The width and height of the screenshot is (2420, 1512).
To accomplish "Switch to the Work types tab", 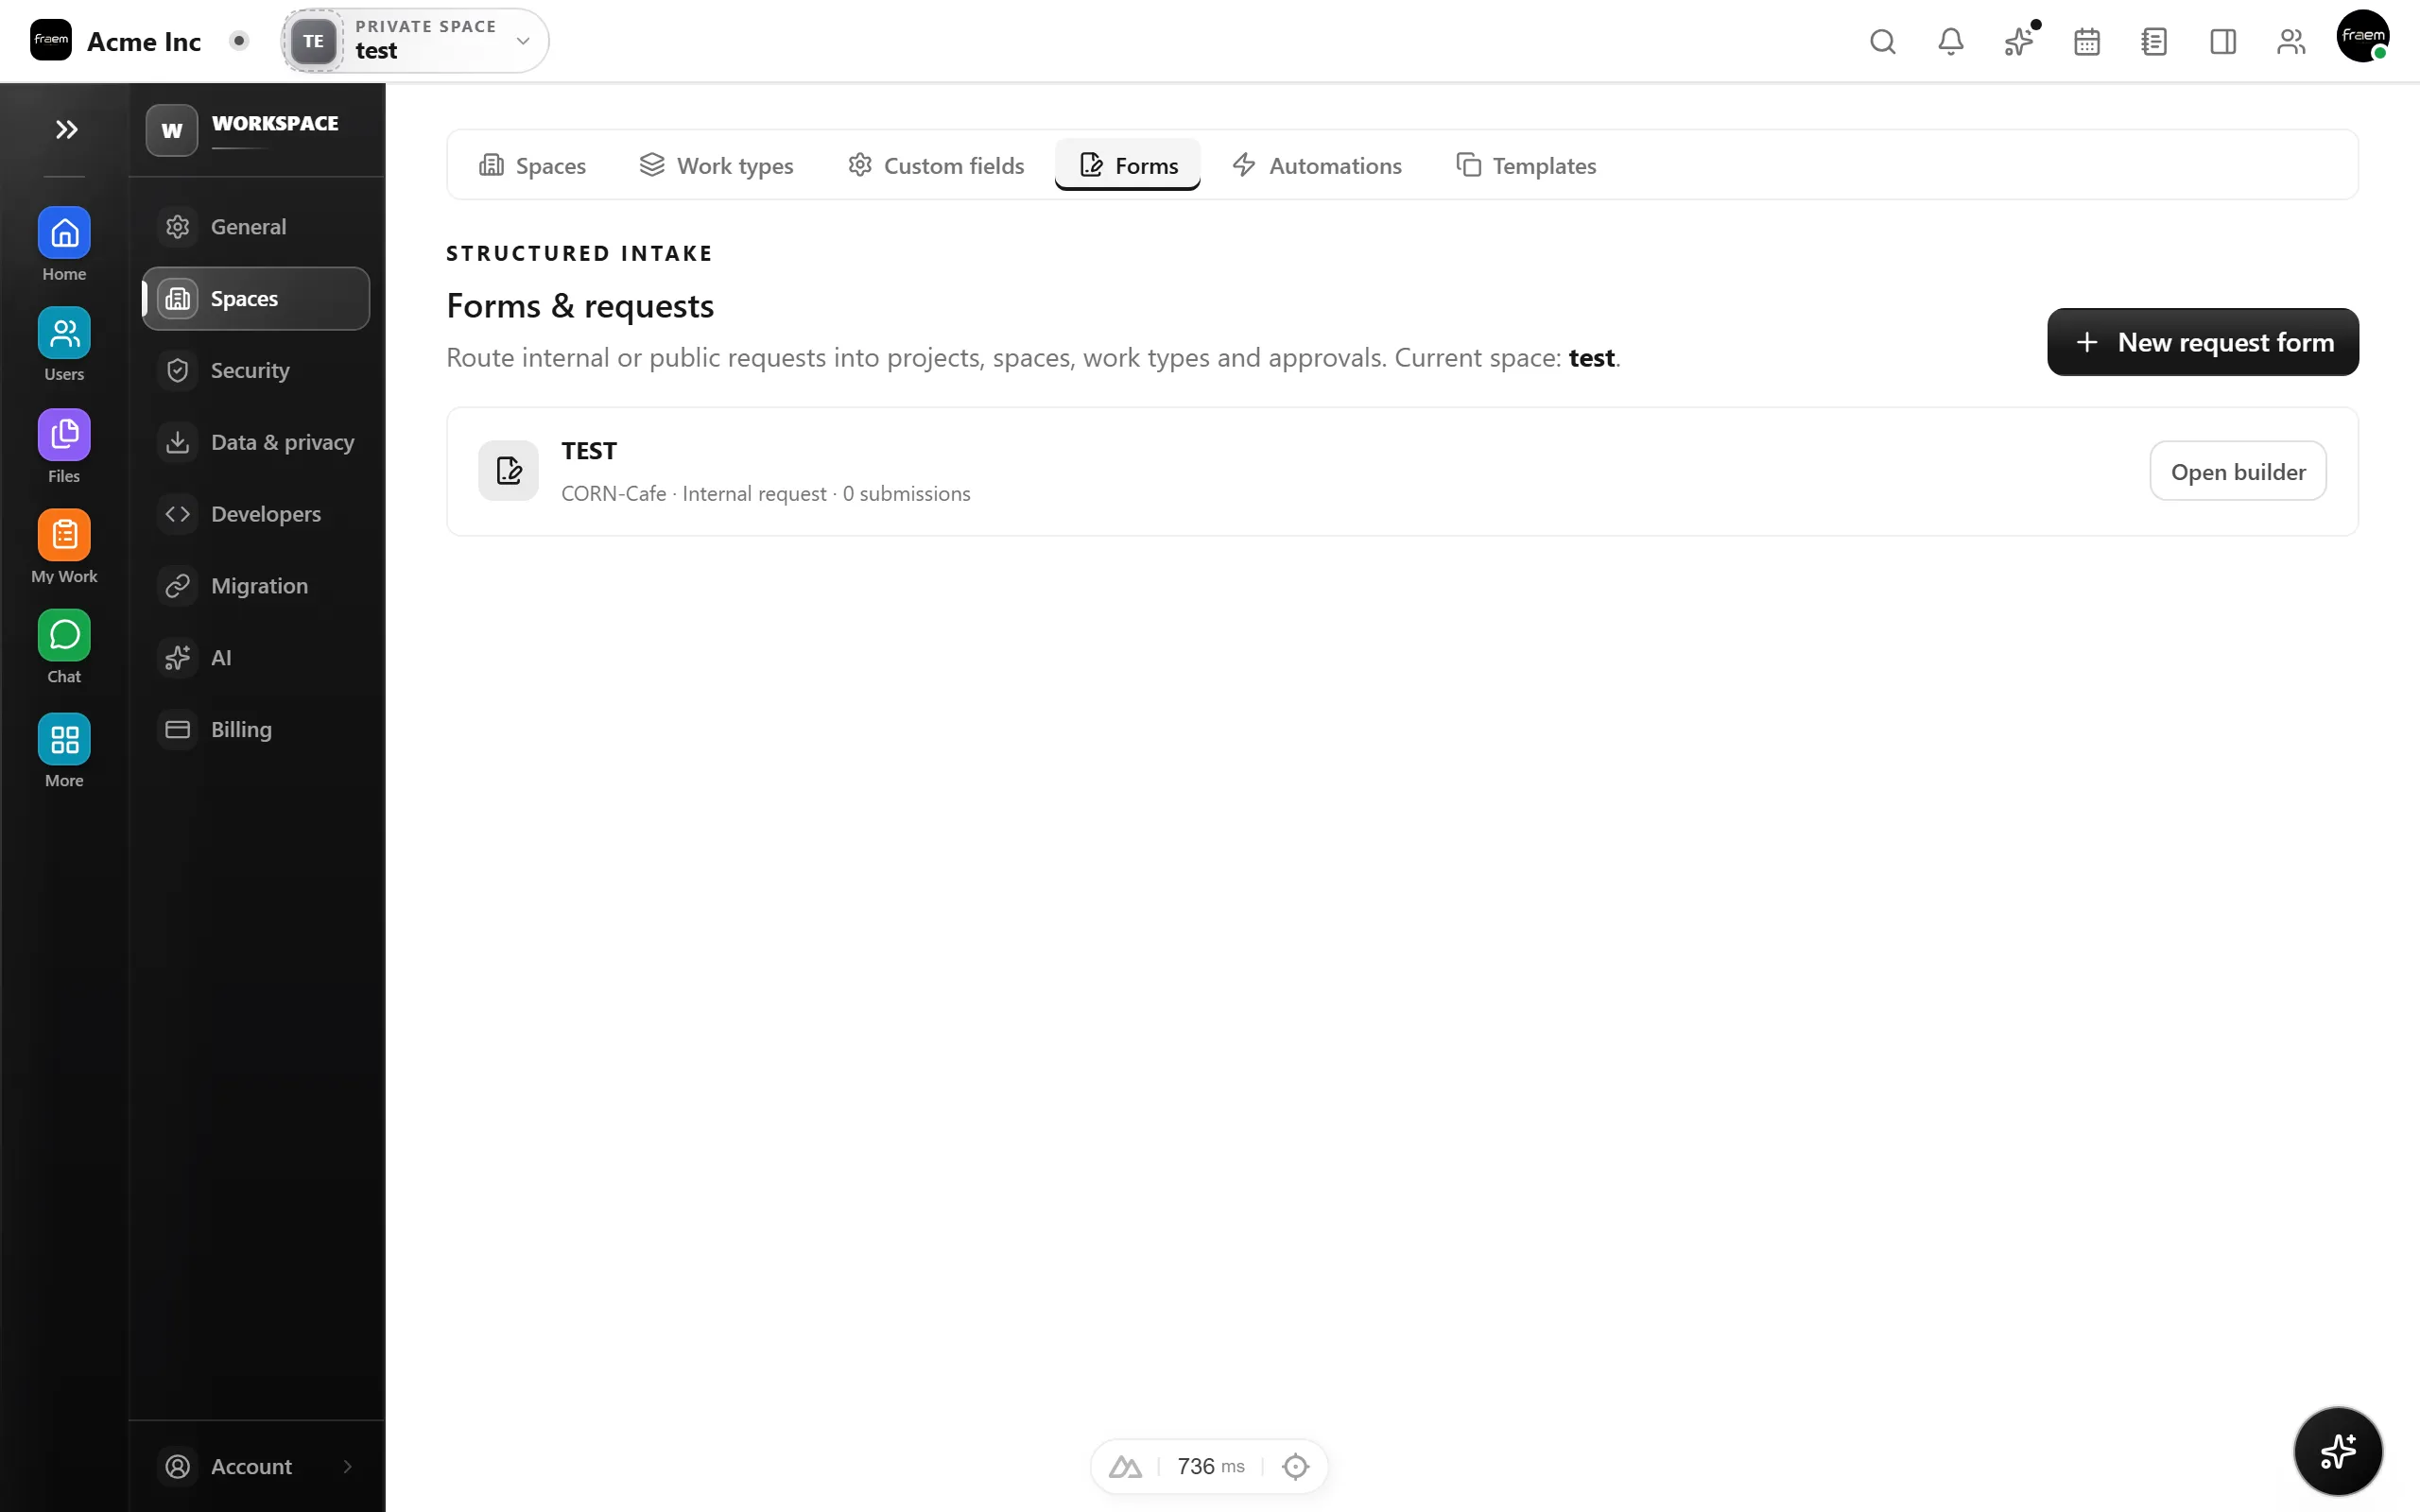I will point(716,165).
